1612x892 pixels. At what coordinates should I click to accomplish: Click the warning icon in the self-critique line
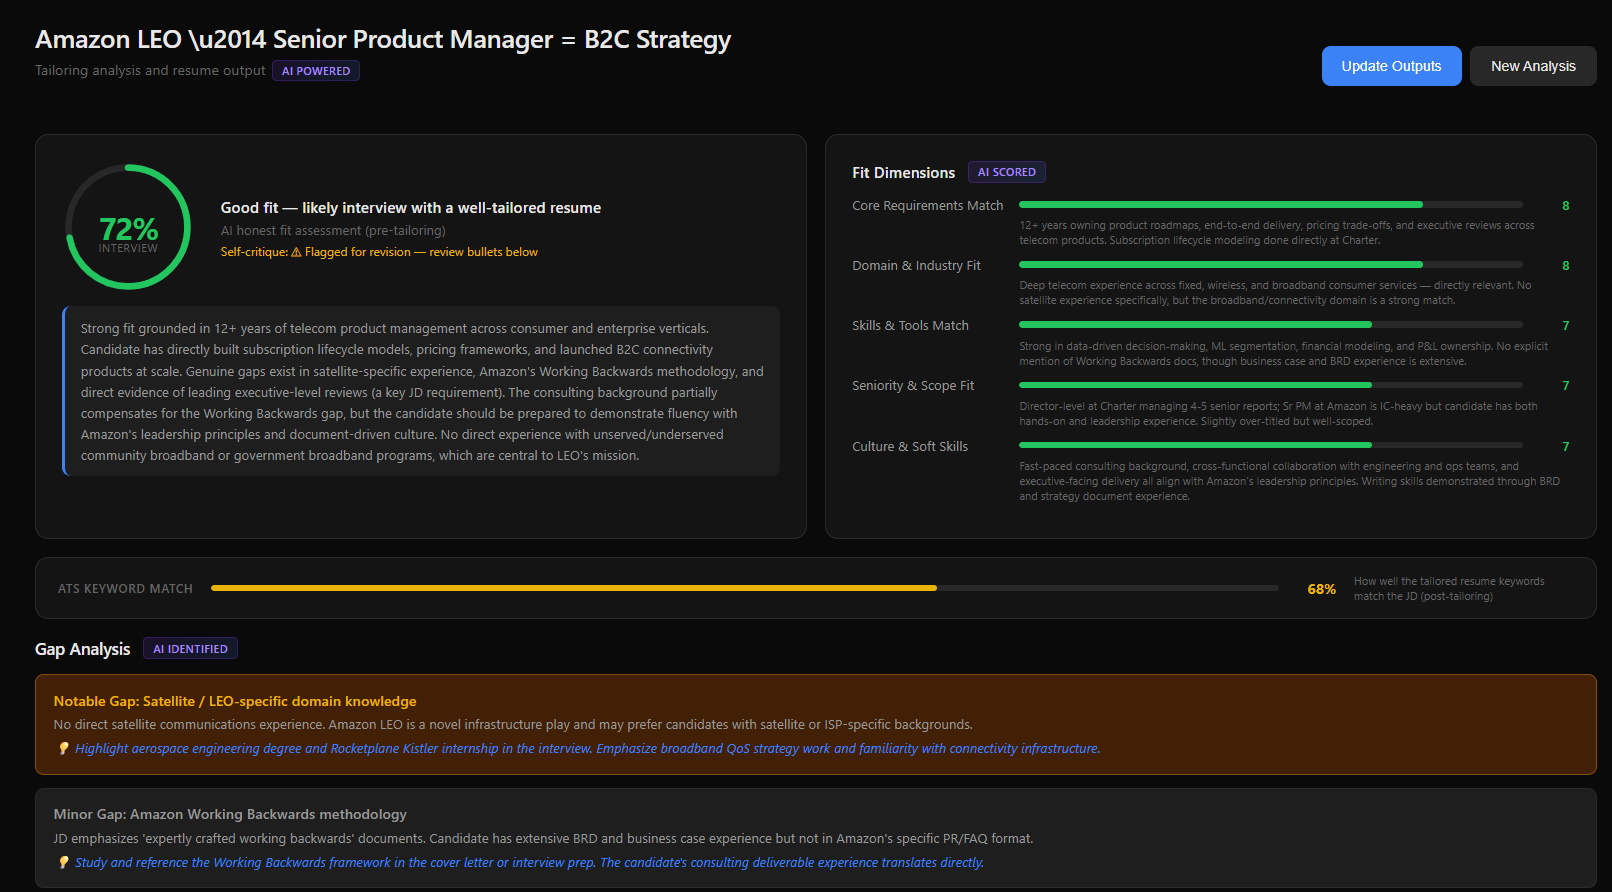pos(296,252)
